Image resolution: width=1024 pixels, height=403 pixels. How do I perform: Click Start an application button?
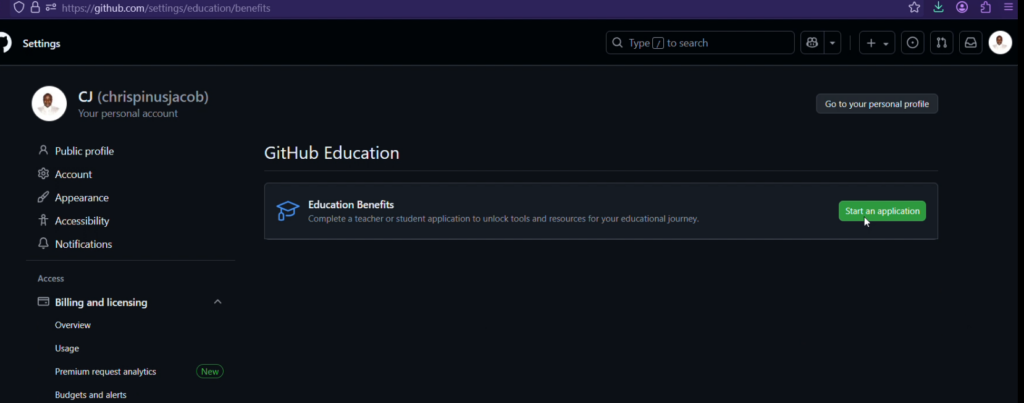click(x=881, y=211)
